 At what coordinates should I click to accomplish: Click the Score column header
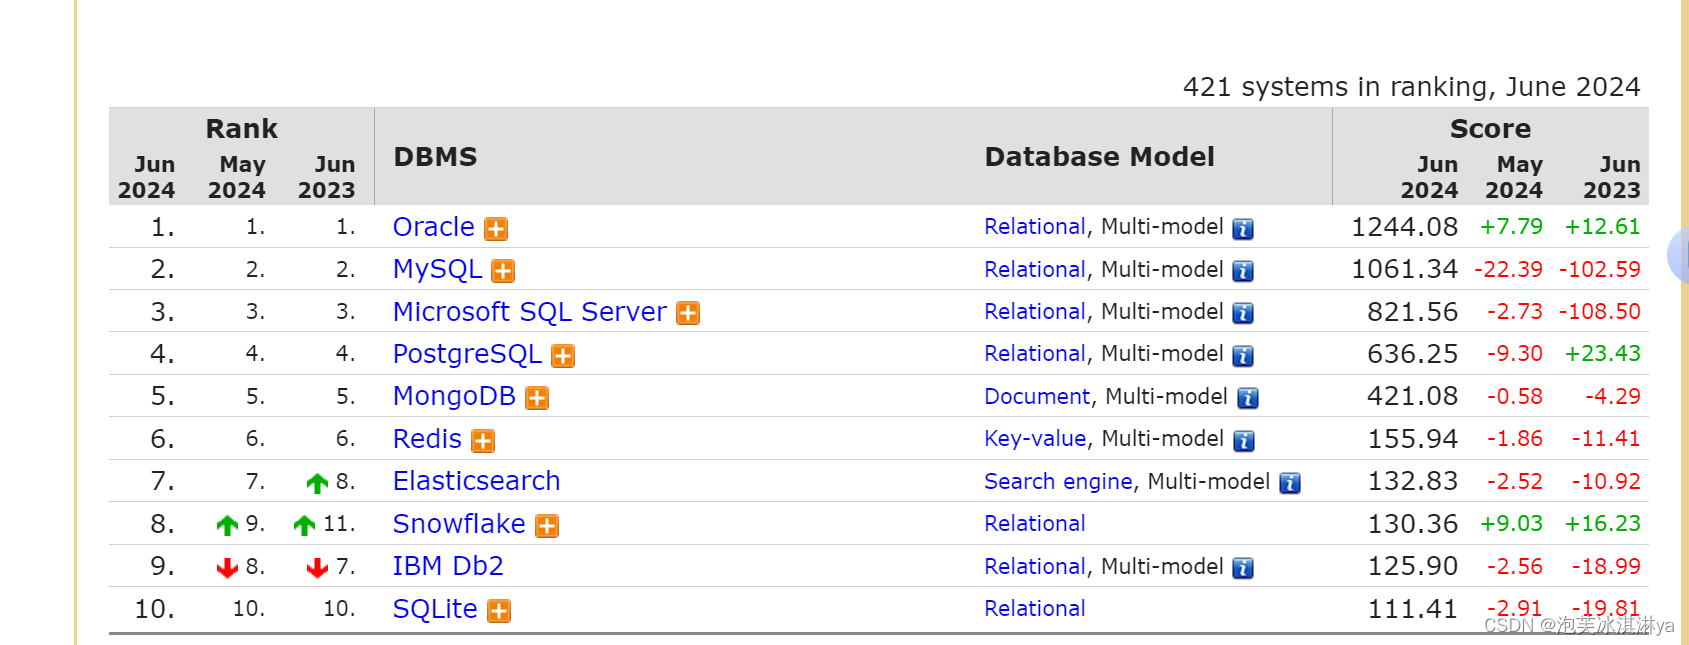[1490, 129]
